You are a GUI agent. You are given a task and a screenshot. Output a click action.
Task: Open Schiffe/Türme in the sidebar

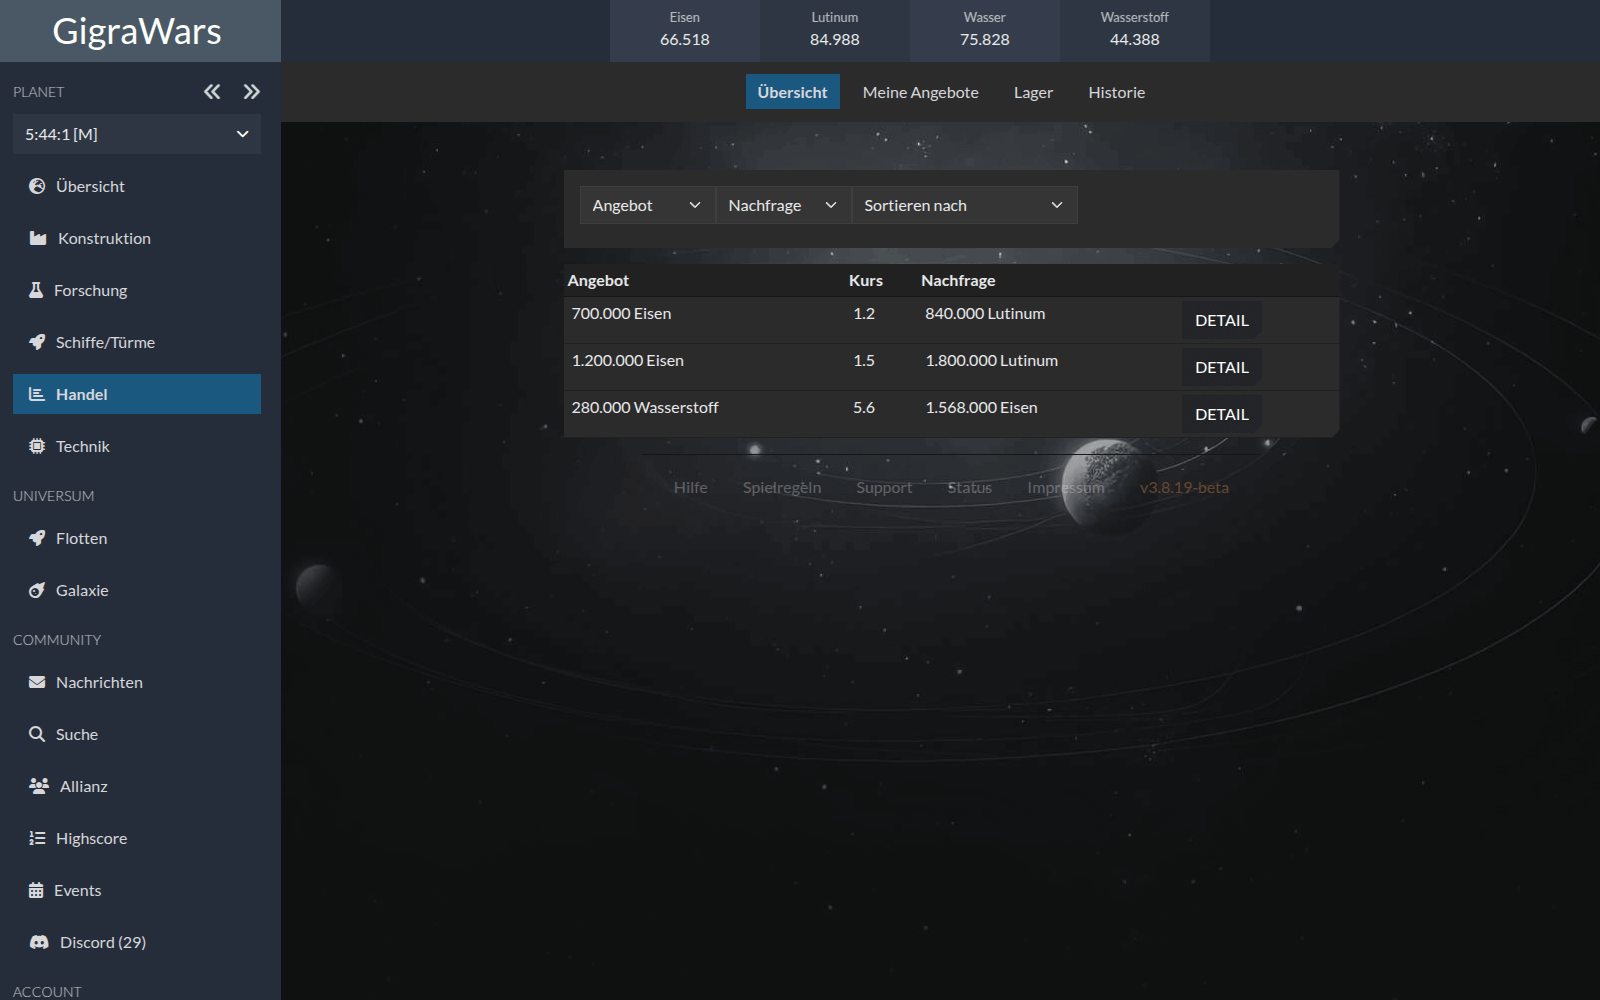pos(137,342)
